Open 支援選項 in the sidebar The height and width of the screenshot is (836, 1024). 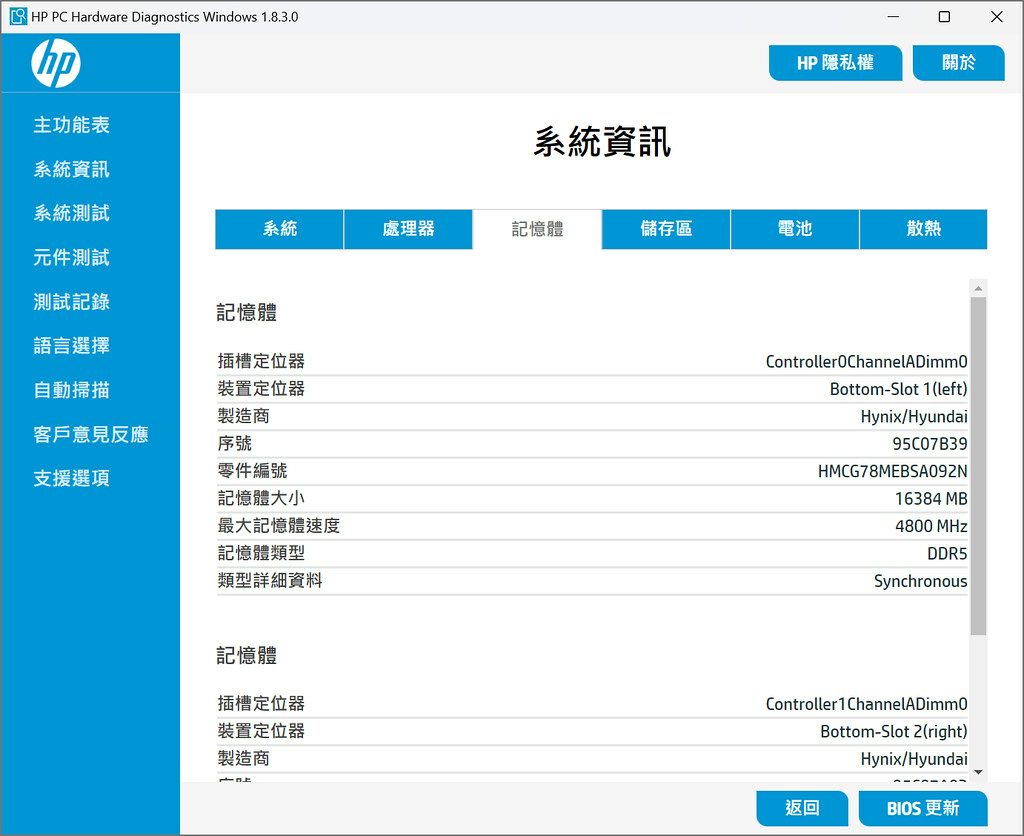click(72, 478)
